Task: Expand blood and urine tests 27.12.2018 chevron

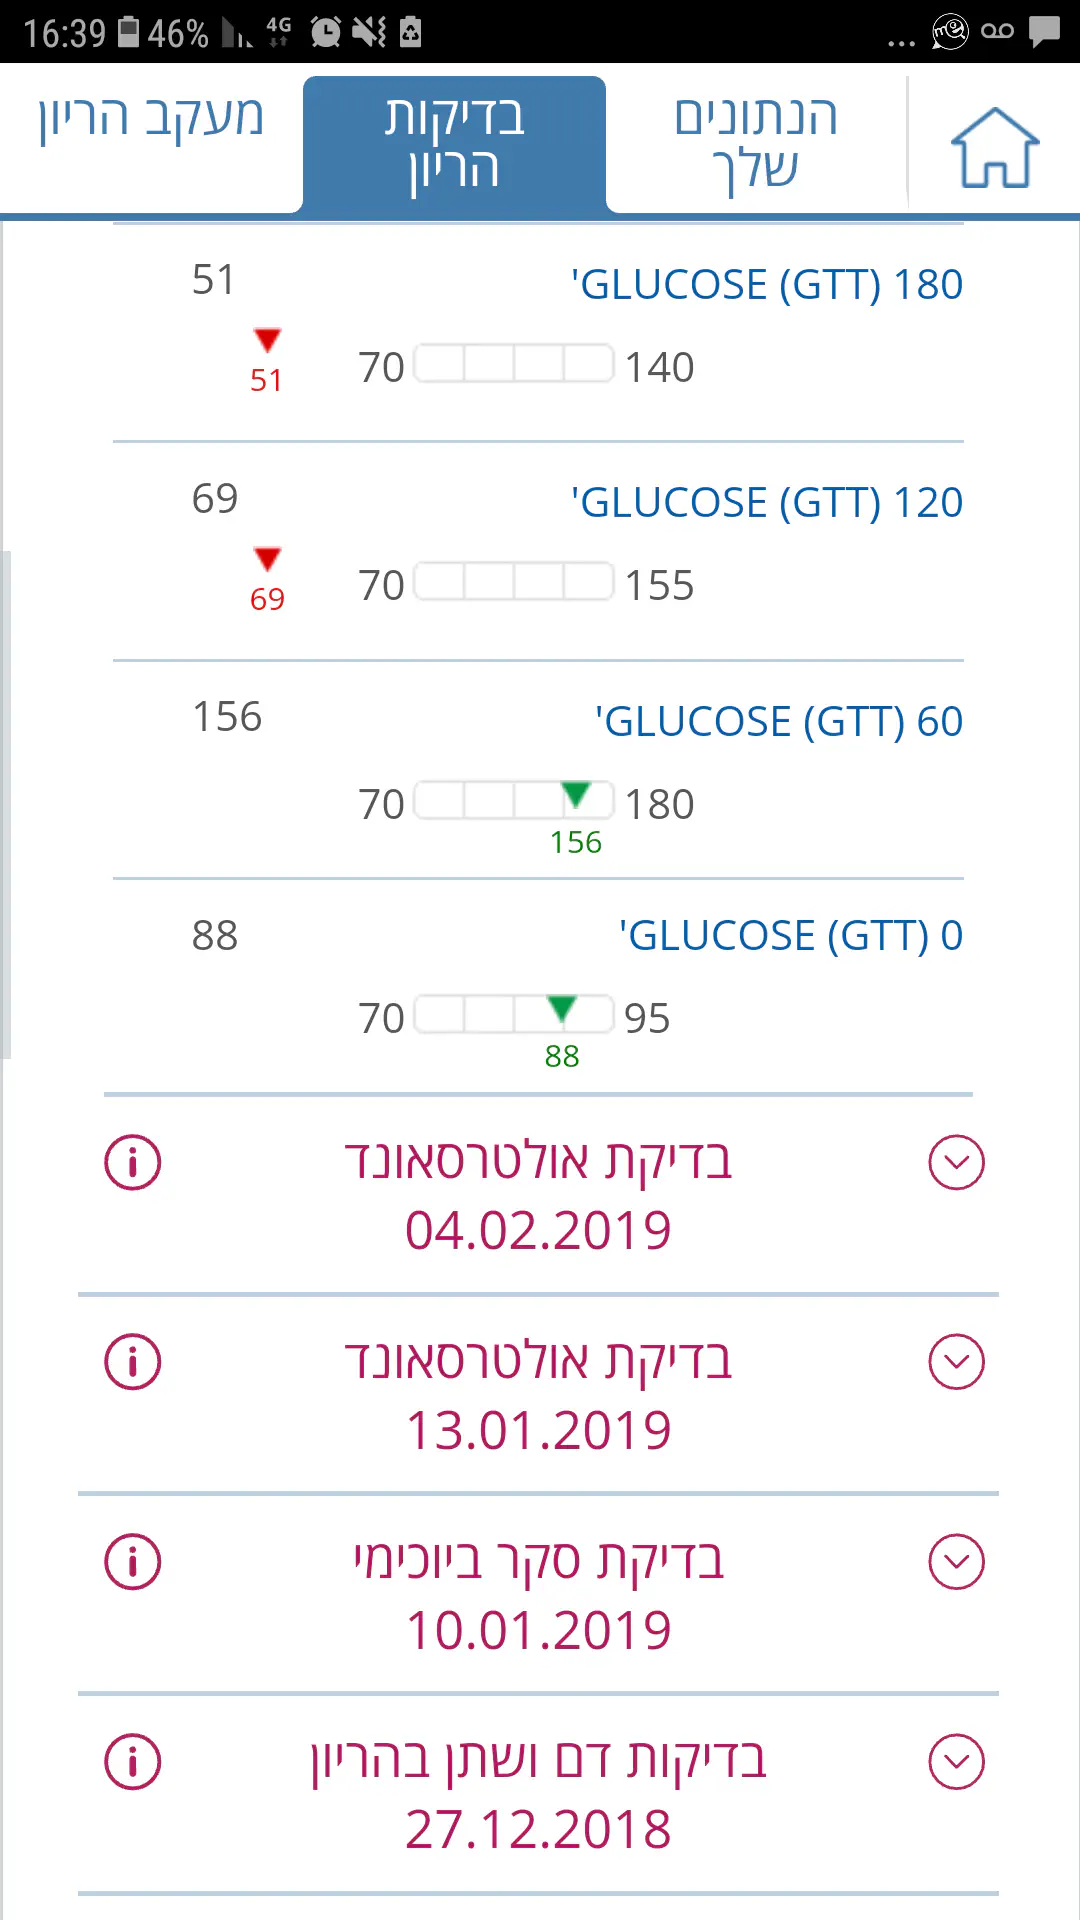Action: [x=956, y=1762]
